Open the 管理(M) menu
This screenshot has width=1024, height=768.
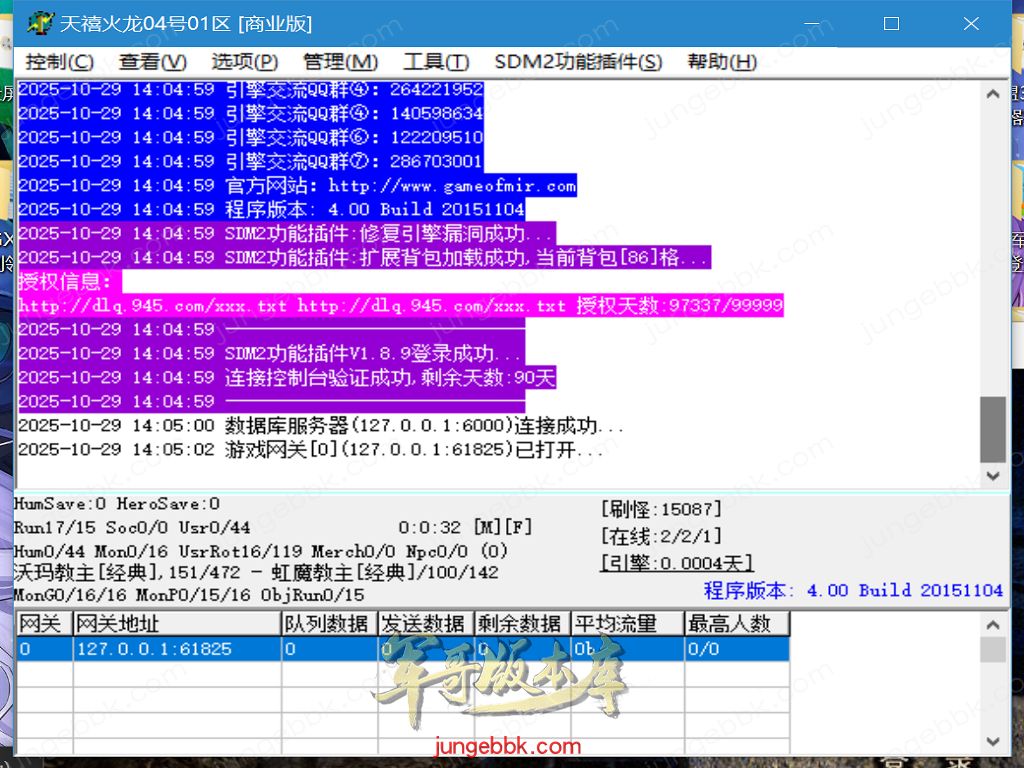tap(340, 62)
